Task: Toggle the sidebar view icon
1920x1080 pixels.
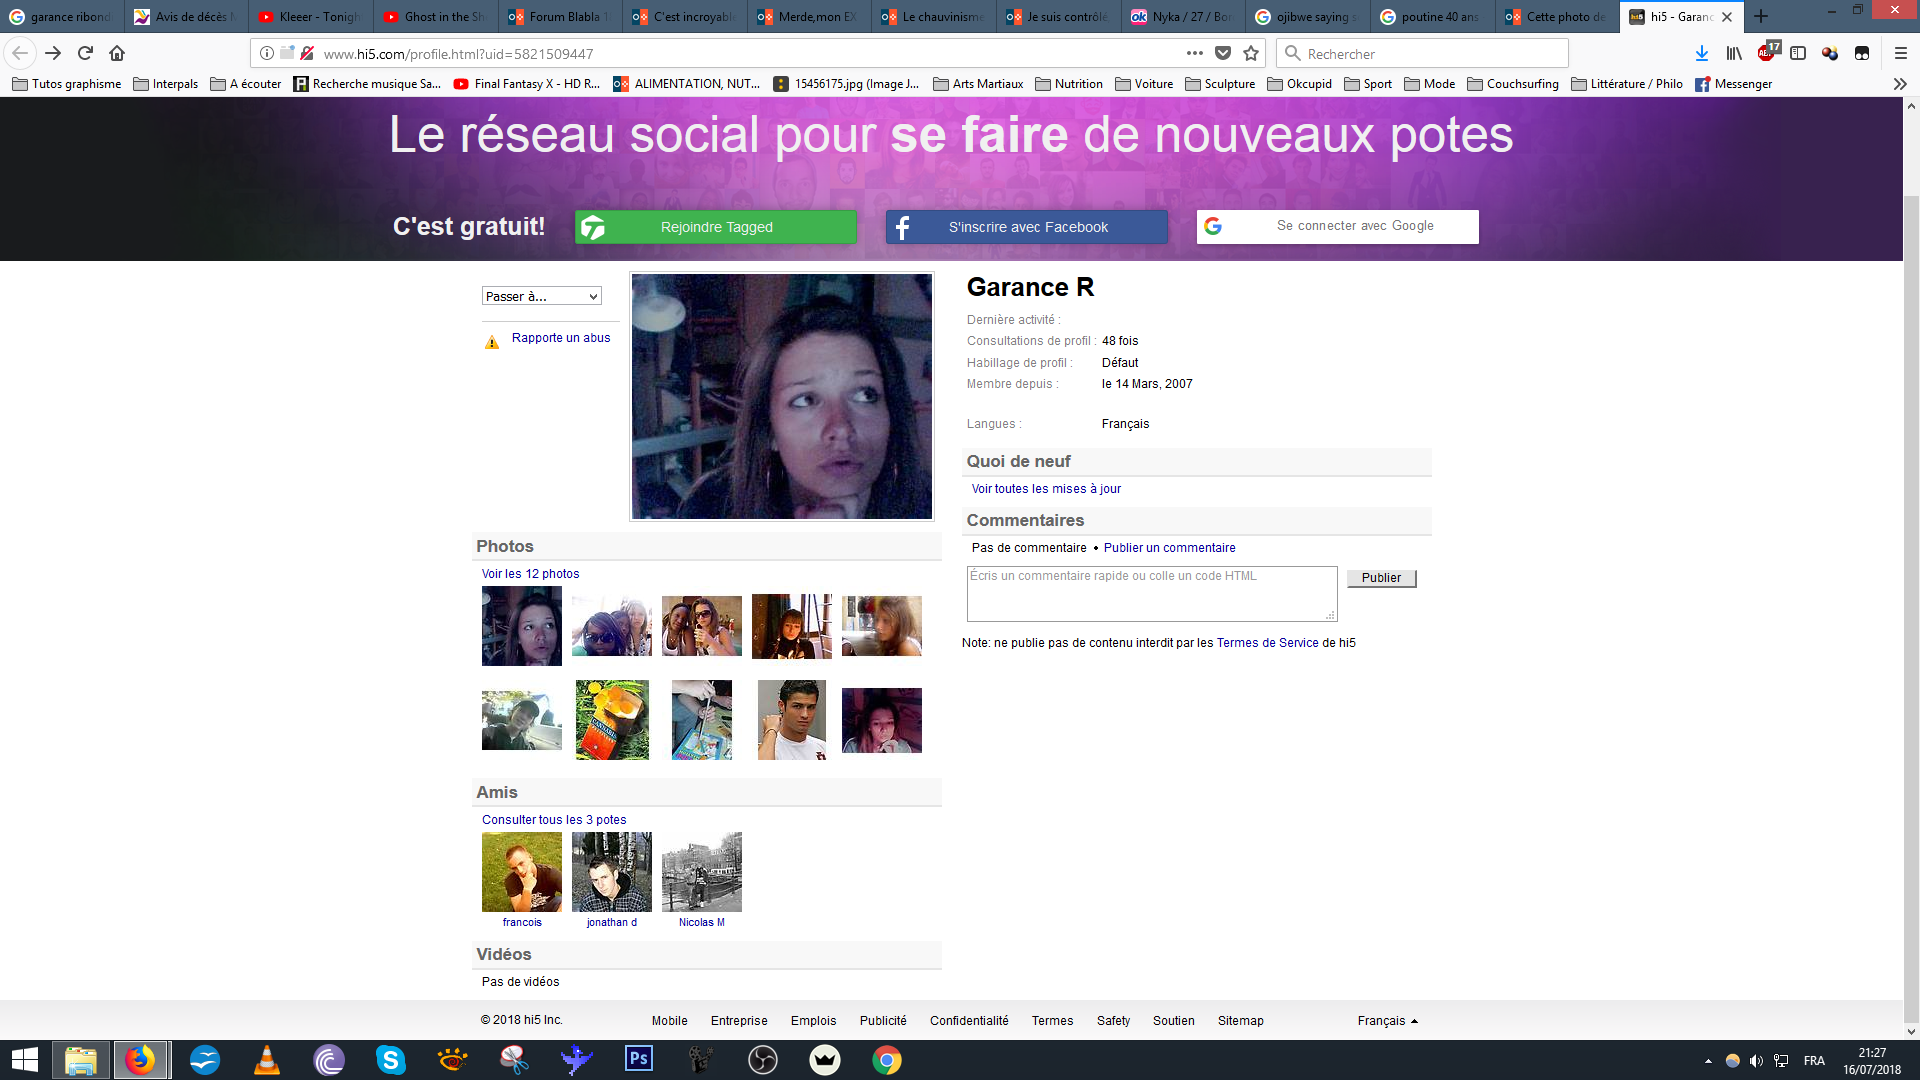Action: tap(1798, 53)
